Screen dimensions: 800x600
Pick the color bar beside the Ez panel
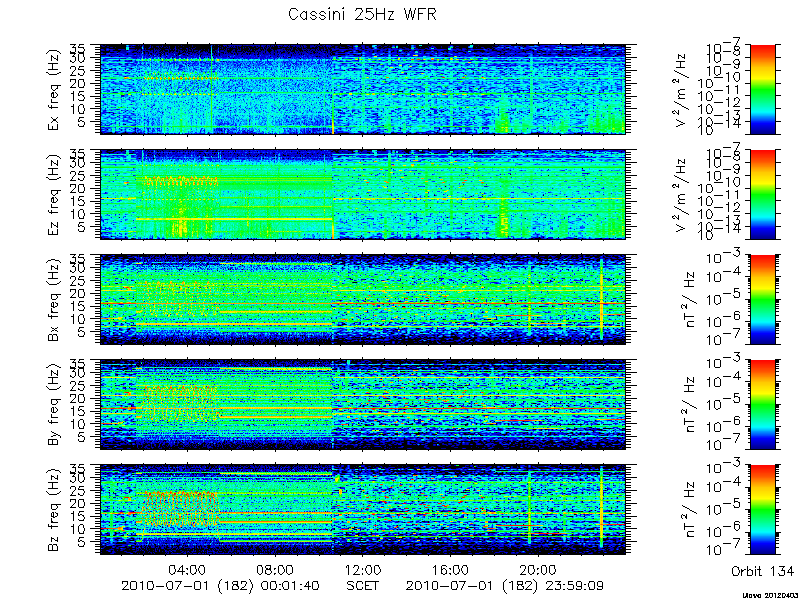(762, 194)
